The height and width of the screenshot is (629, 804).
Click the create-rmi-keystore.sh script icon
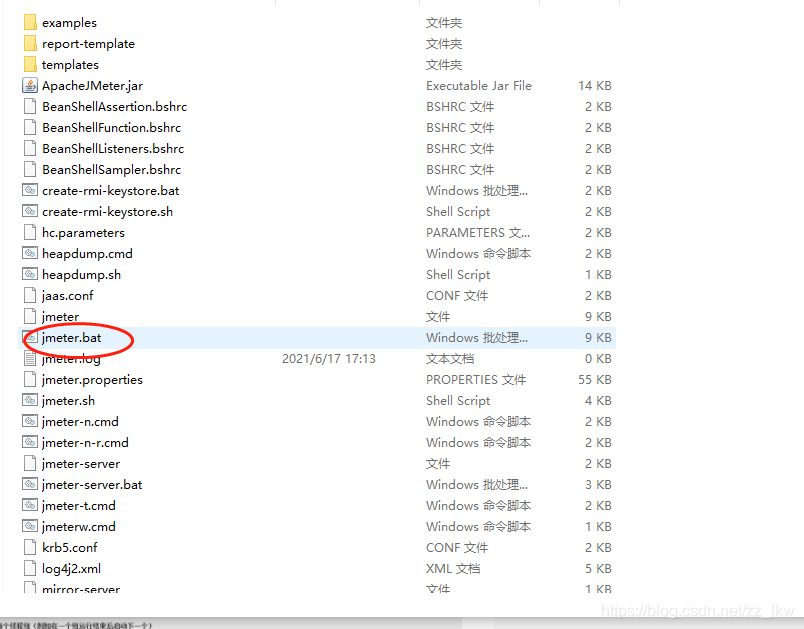(30, 212)
